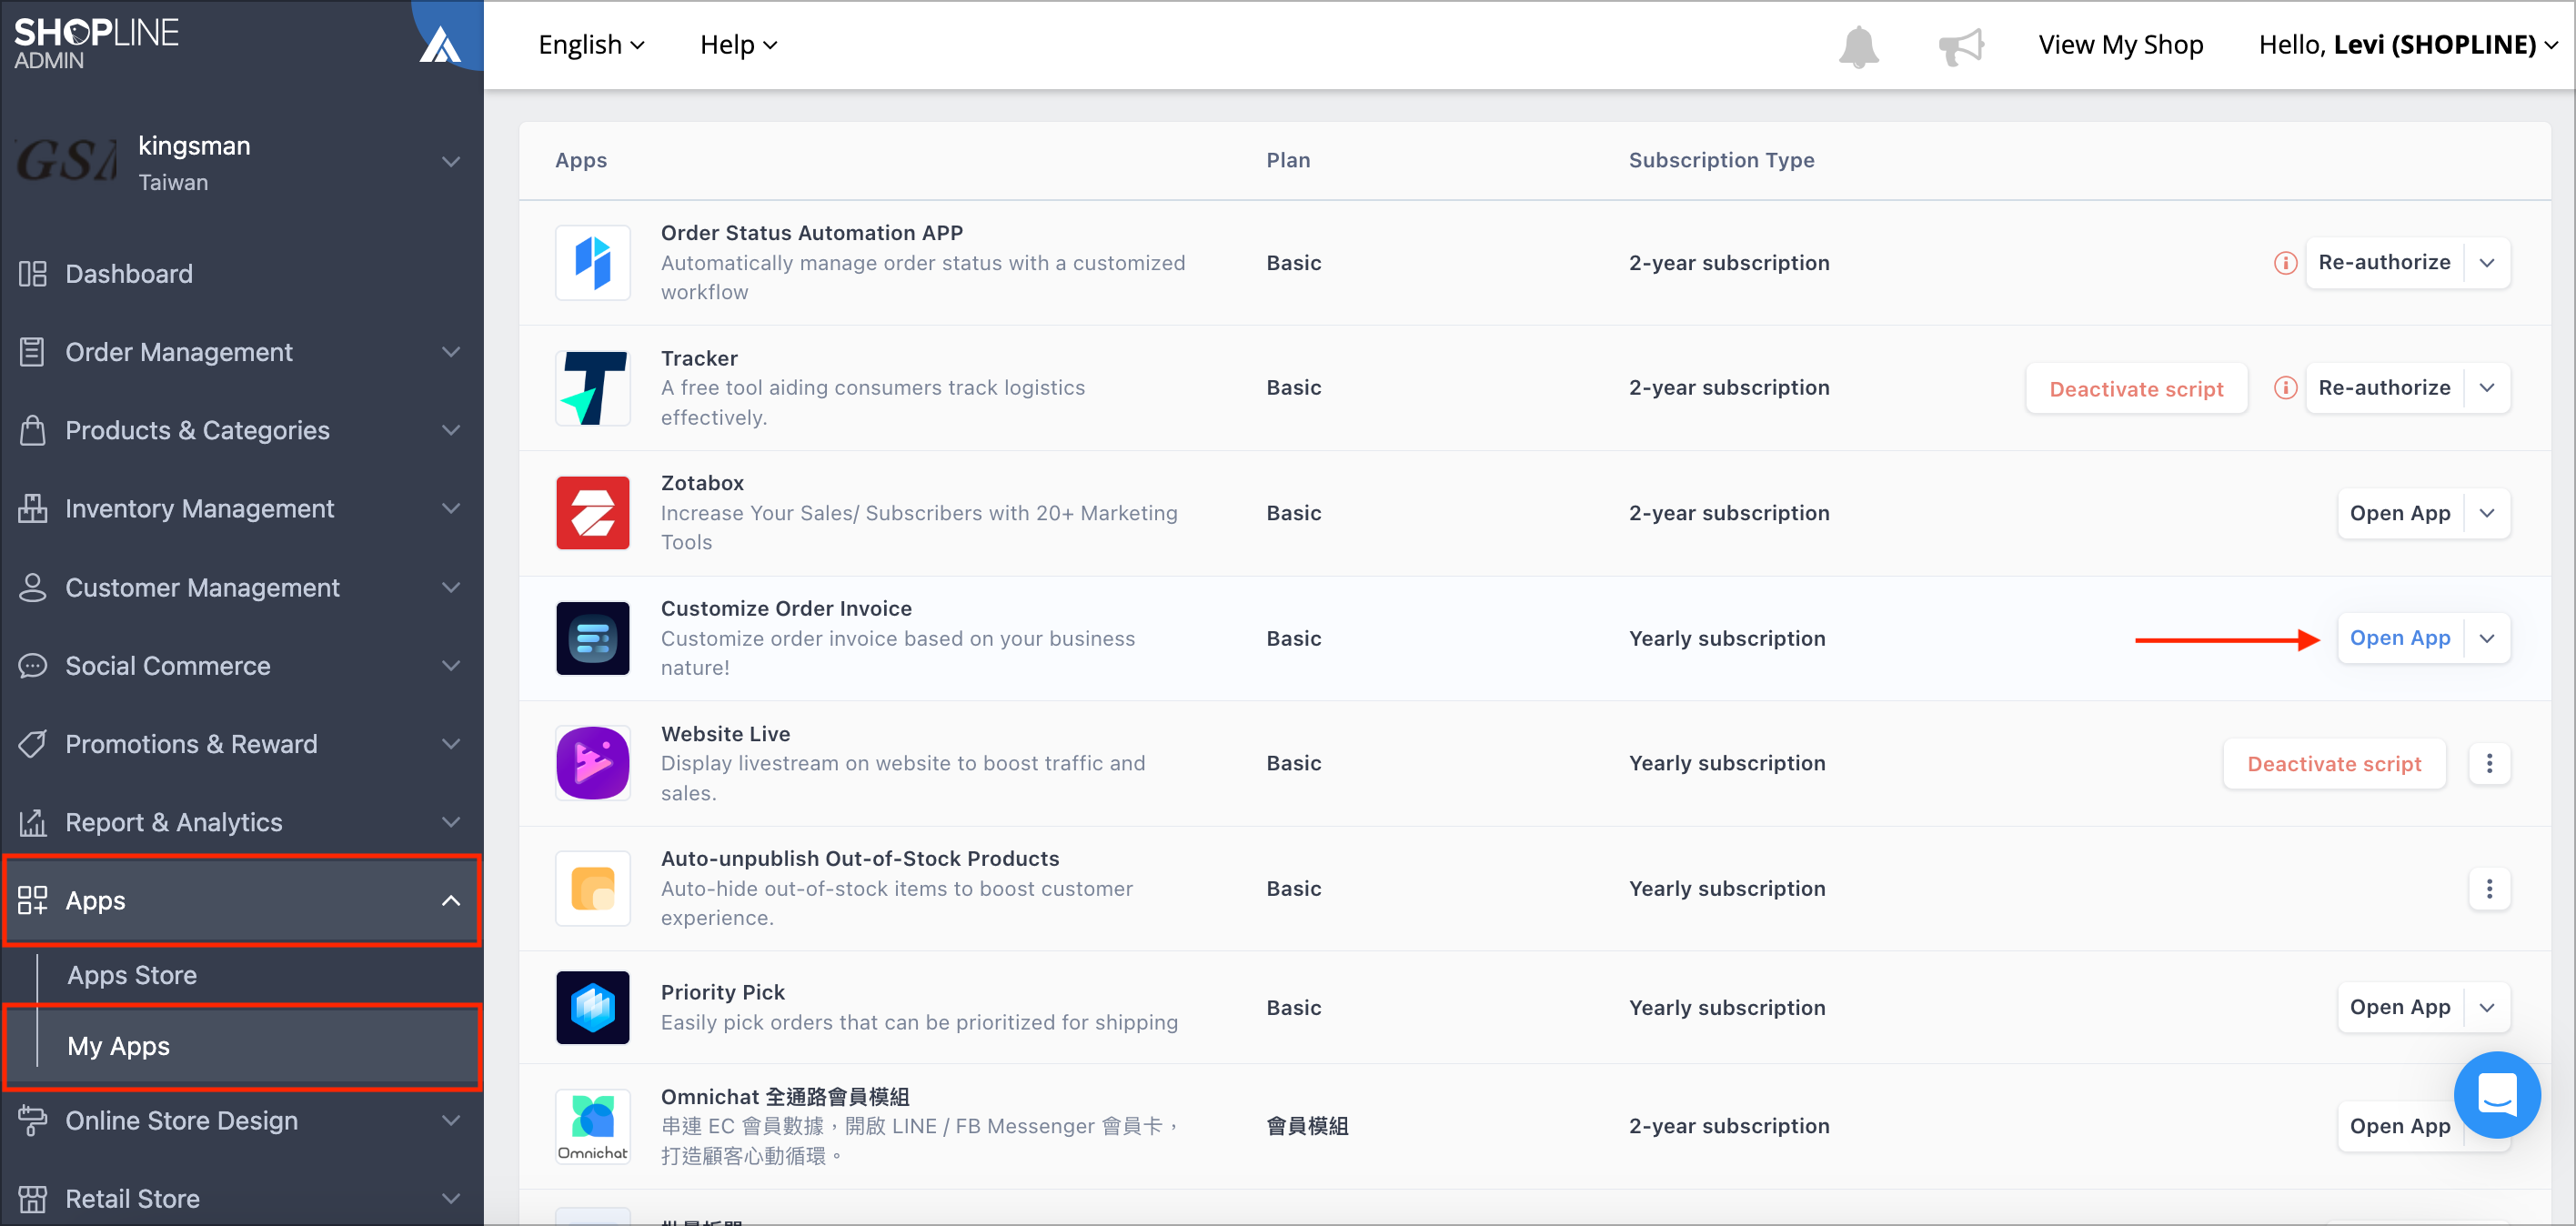Open Dashboard in the sidebar
This screenshot has height=1226, width=2576.
click(240, 274)
